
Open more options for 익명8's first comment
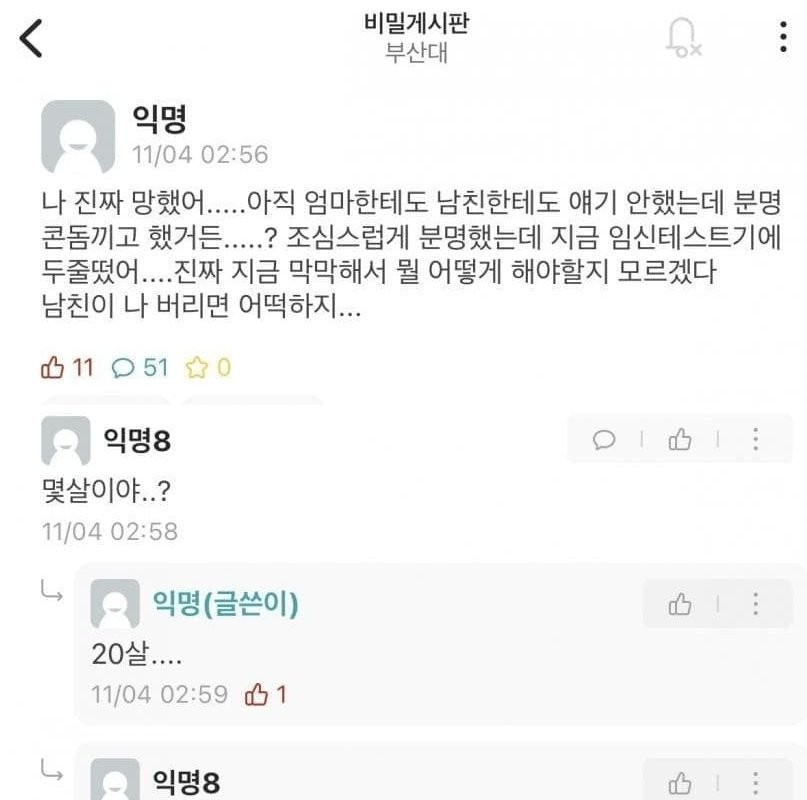coord(756,439)
